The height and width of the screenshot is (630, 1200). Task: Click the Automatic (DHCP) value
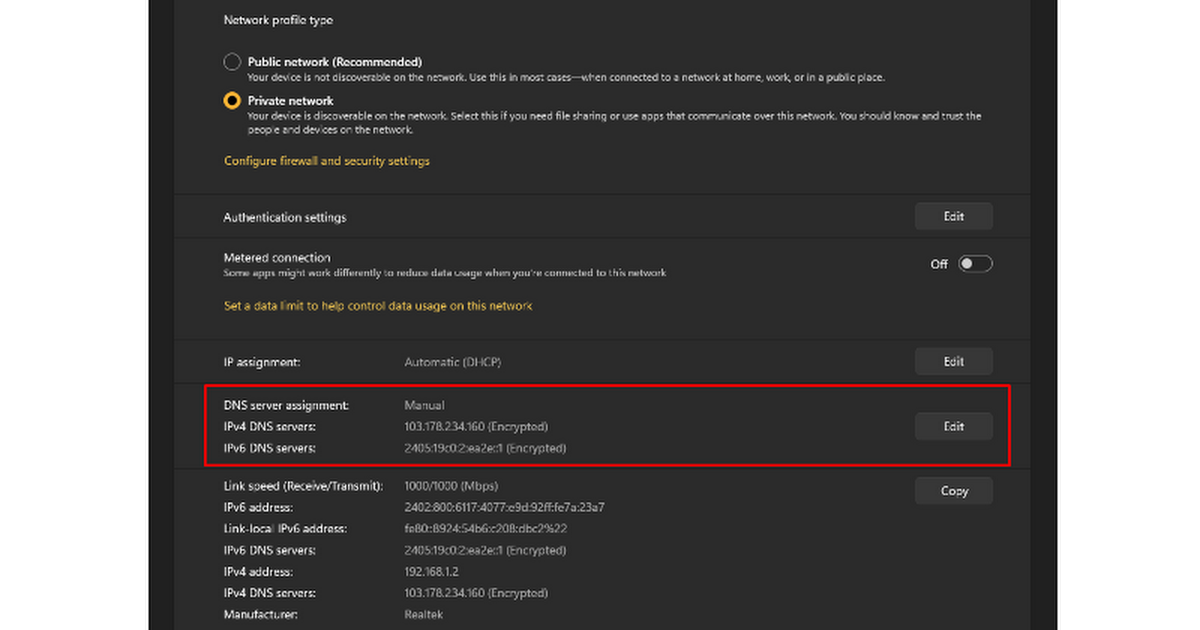pyautogui.click(x=460, y=362)
